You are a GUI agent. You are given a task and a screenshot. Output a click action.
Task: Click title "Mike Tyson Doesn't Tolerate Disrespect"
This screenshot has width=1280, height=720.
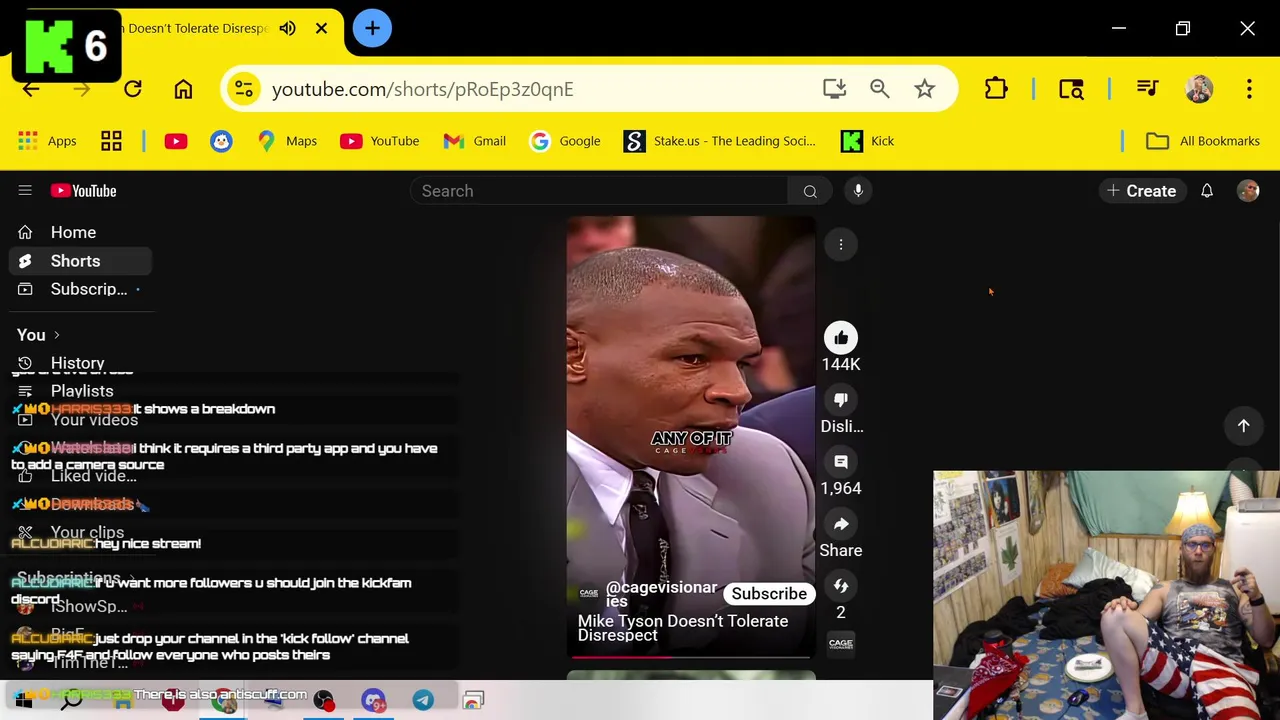(683, 628)
